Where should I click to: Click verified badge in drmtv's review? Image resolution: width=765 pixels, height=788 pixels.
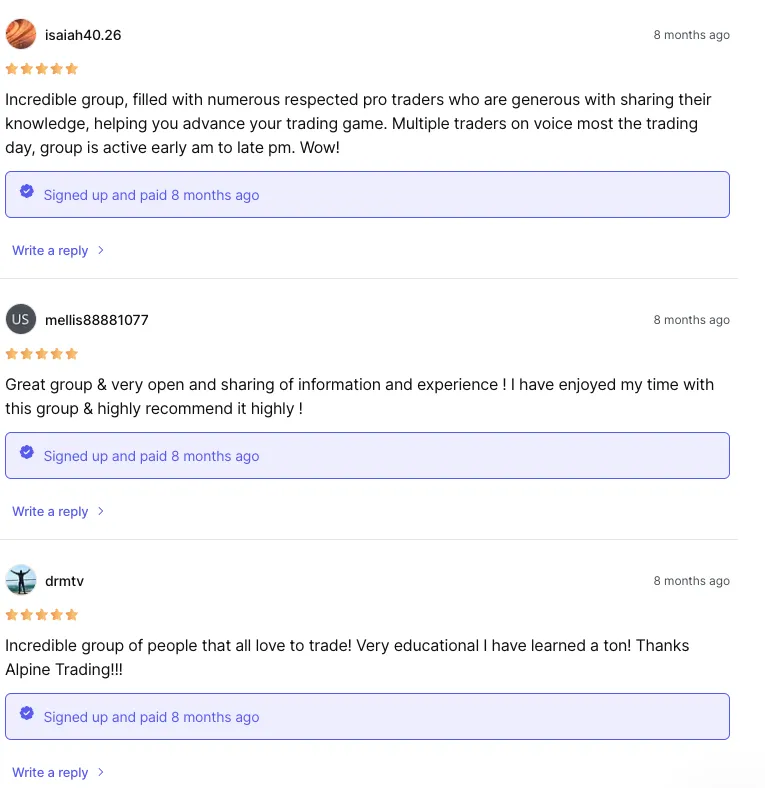27,713
